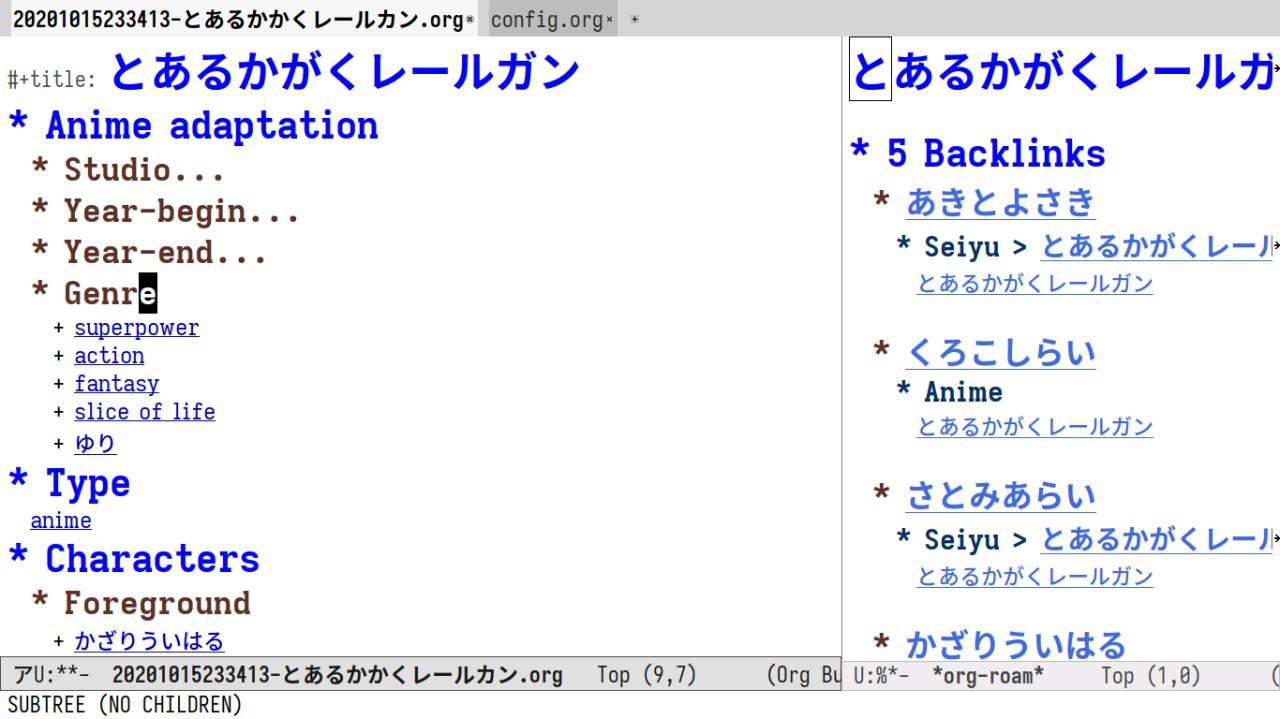Click the left mode line status アU:**-
The width and height of the screenshot is (1280, 719).
point(52,675)
